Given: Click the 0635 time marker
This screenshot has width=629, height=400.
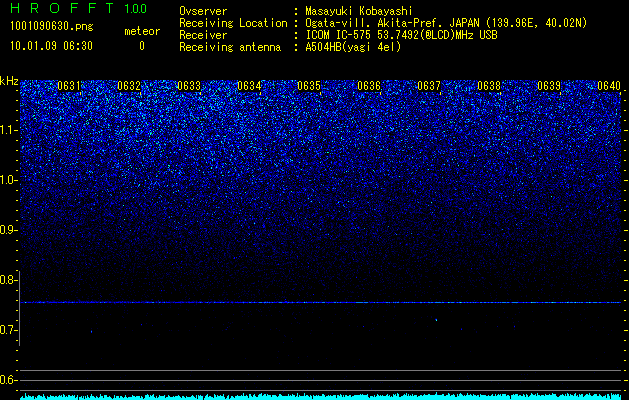Looking at the screenshot, I should 309,86.
